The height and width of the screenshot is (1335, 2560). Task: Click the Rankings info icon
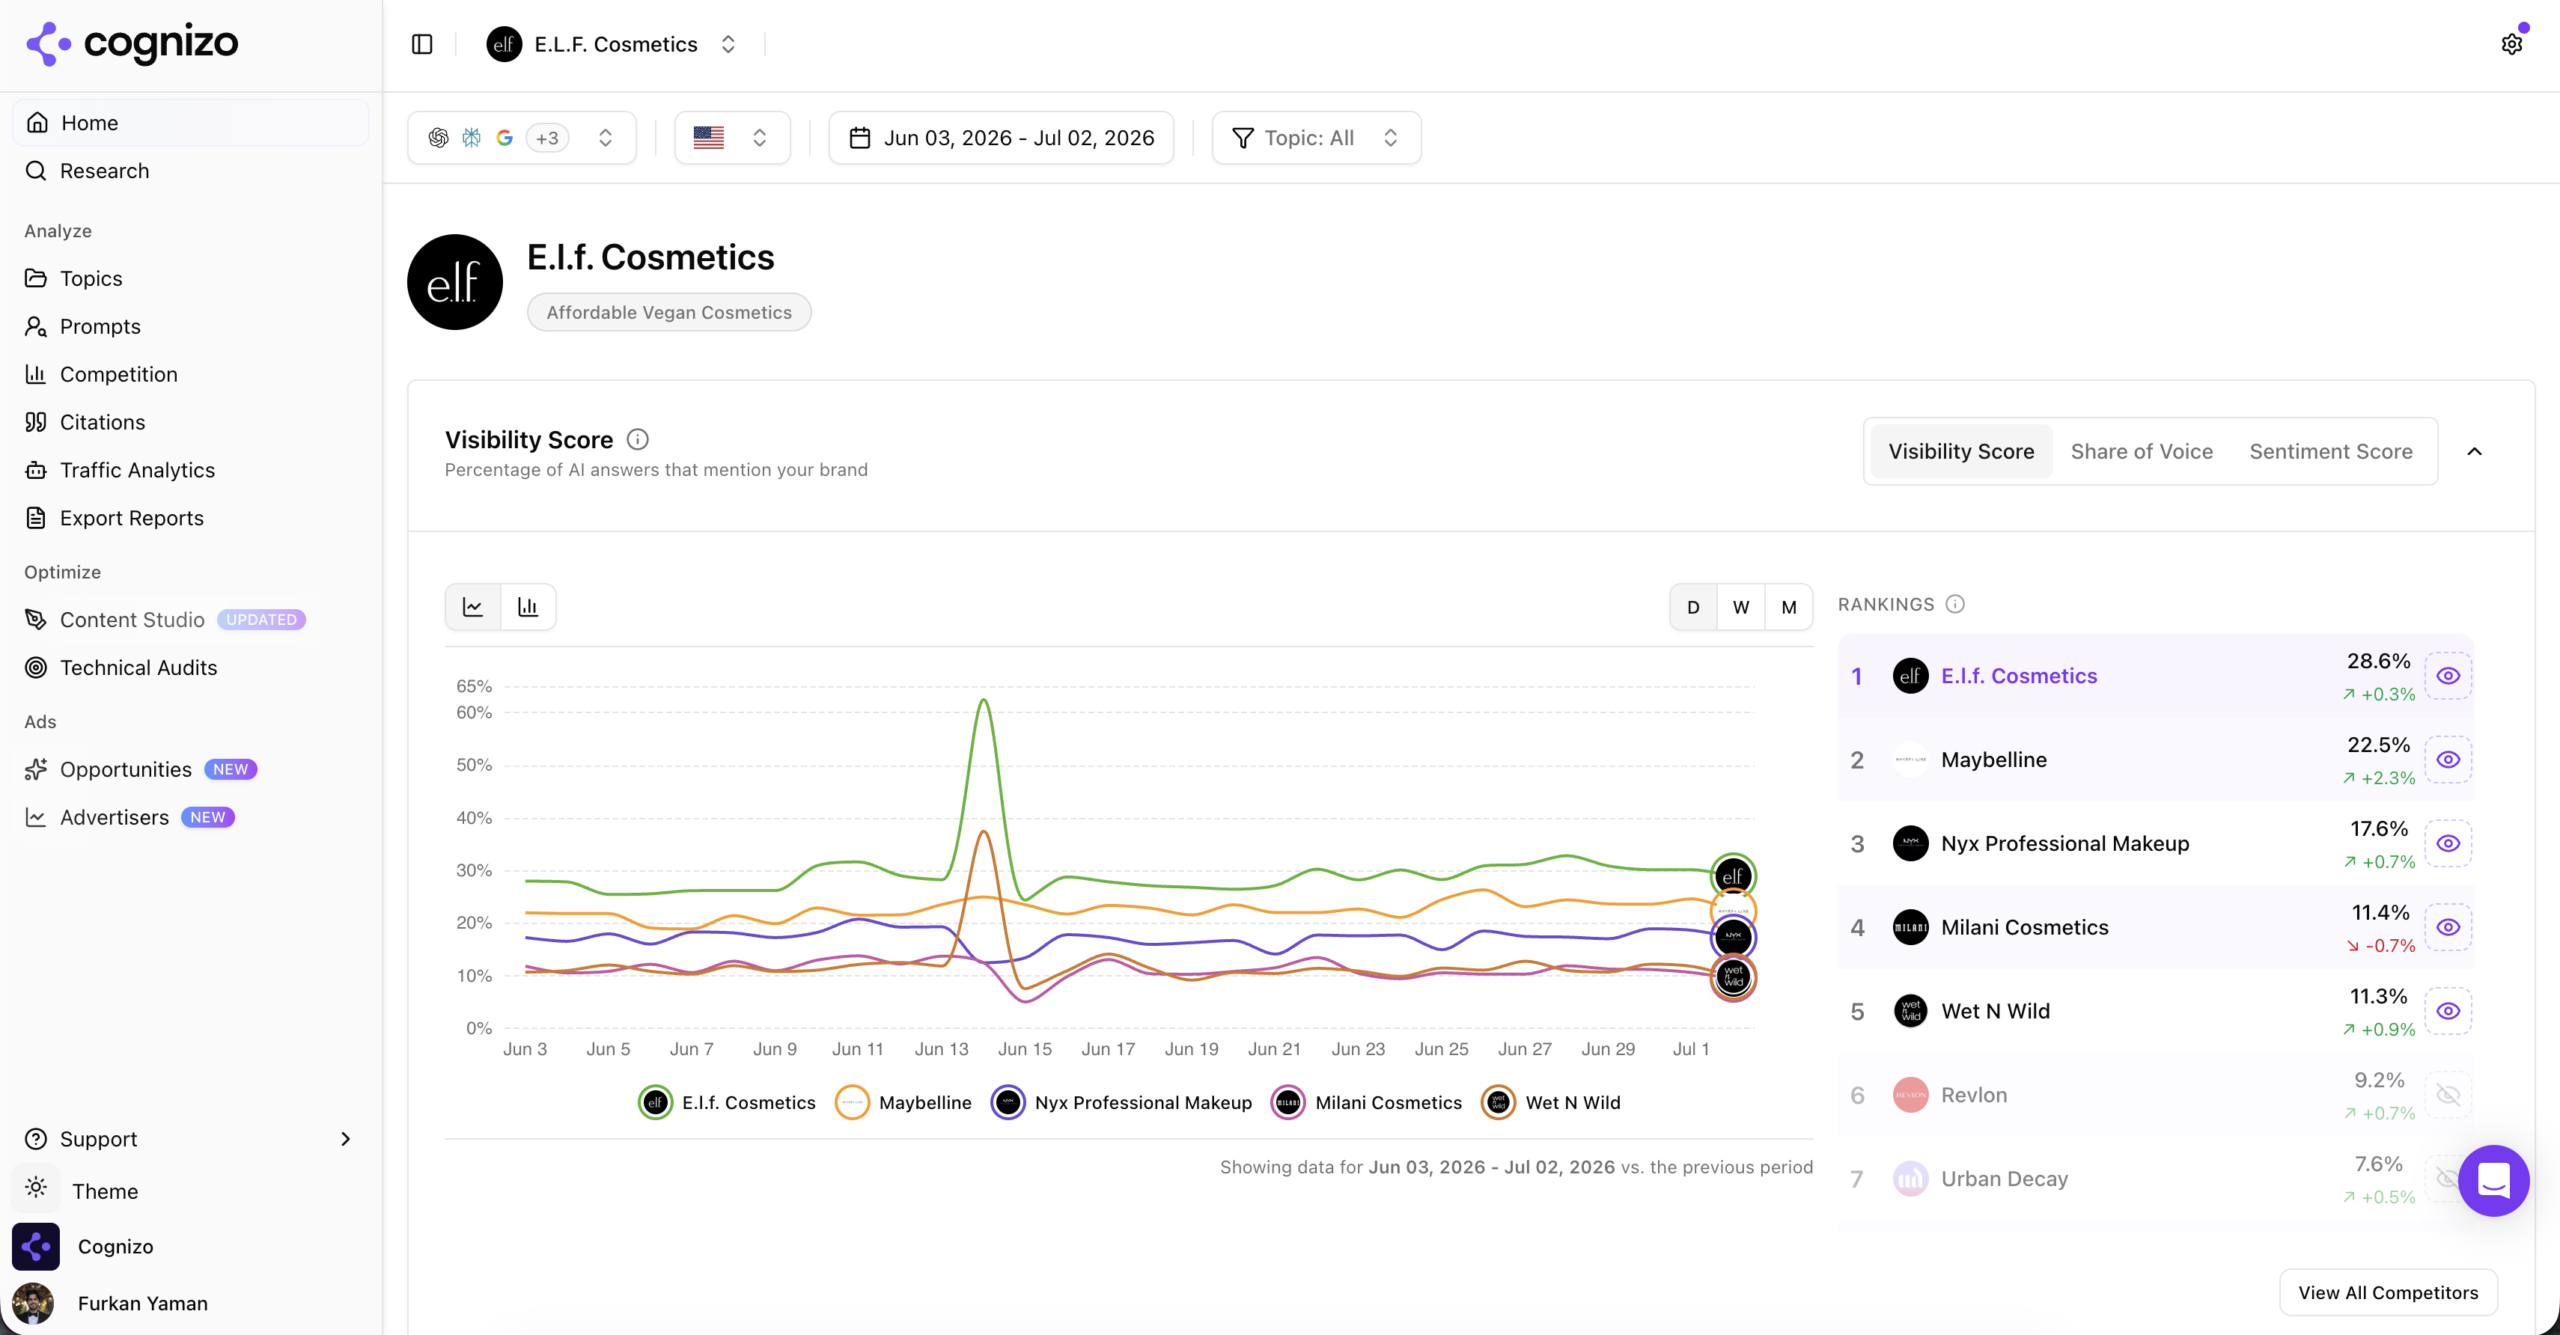[1955, 604]
